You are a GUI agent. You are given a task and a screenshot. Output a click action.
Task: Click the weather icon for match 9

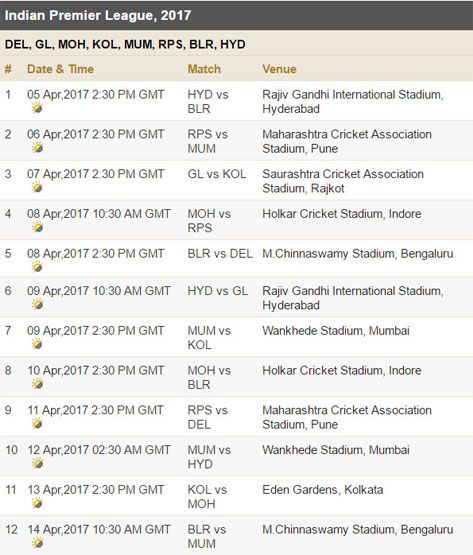(x=37, y=423)
